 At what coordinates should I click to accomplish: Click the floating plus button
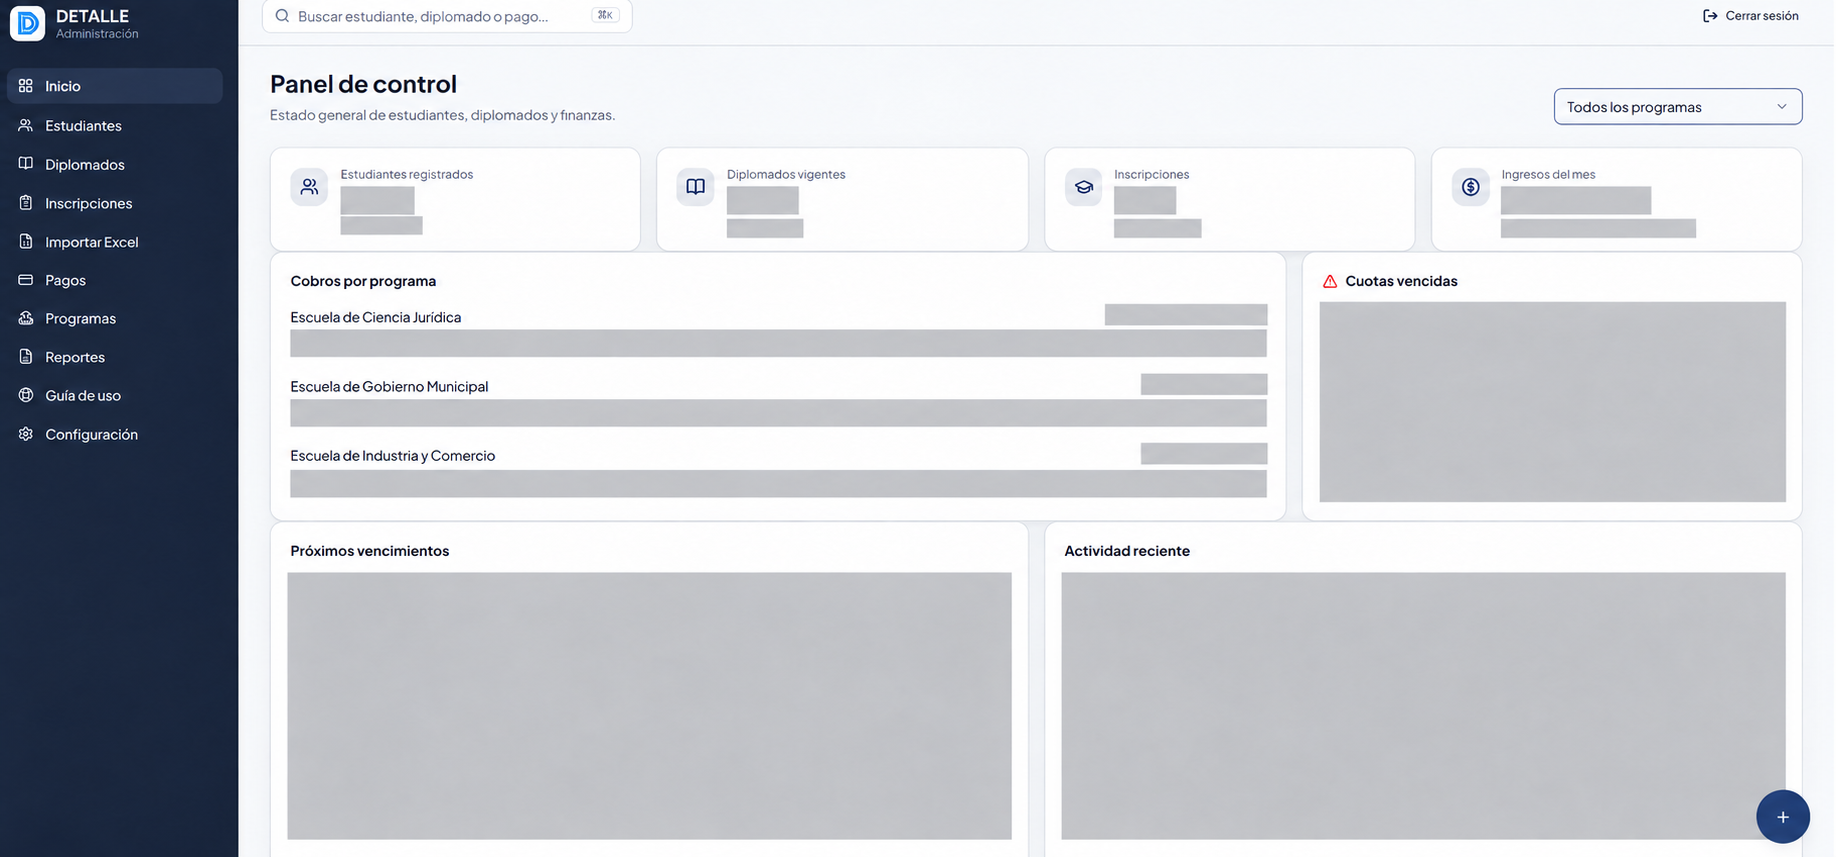1783,817
